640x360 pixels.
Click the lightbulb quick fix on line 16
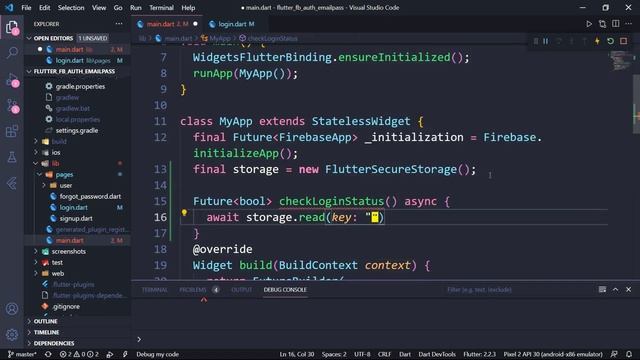184,213
